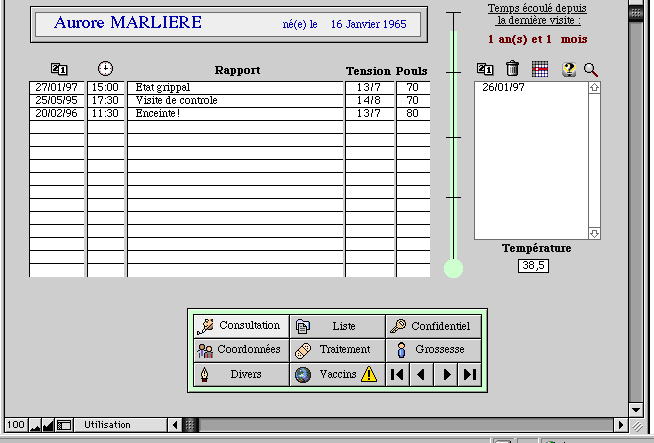Open the Divers section

(241, 375)
